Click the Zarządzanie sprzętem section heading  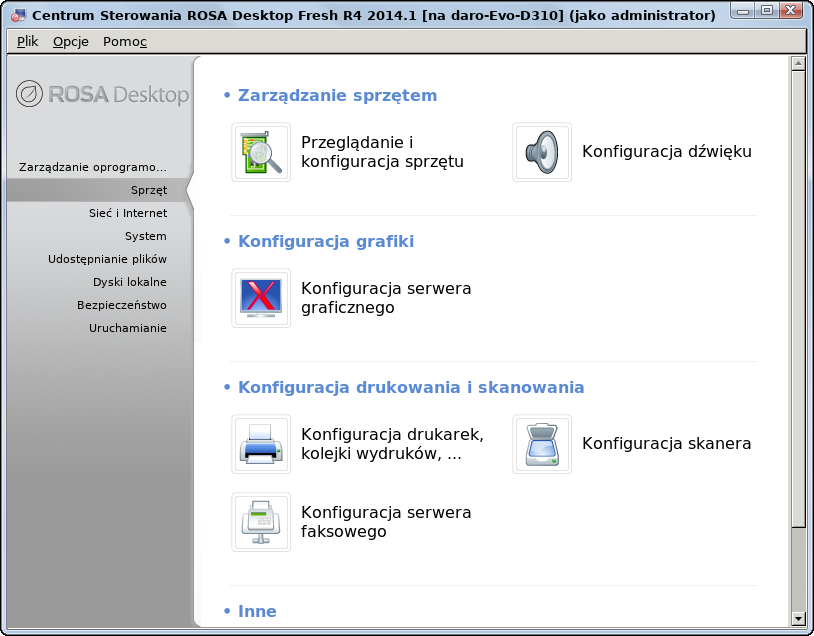coord(337,96)
